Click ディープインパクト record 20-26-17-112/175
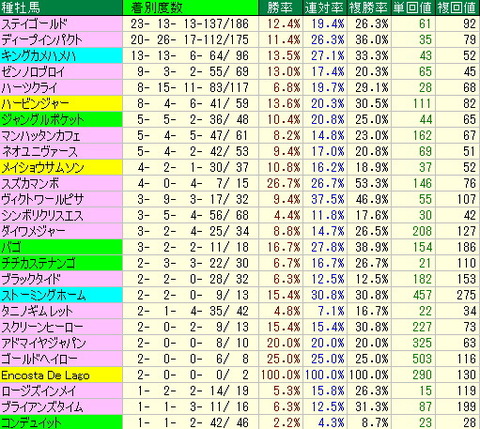 pos(190,40)
